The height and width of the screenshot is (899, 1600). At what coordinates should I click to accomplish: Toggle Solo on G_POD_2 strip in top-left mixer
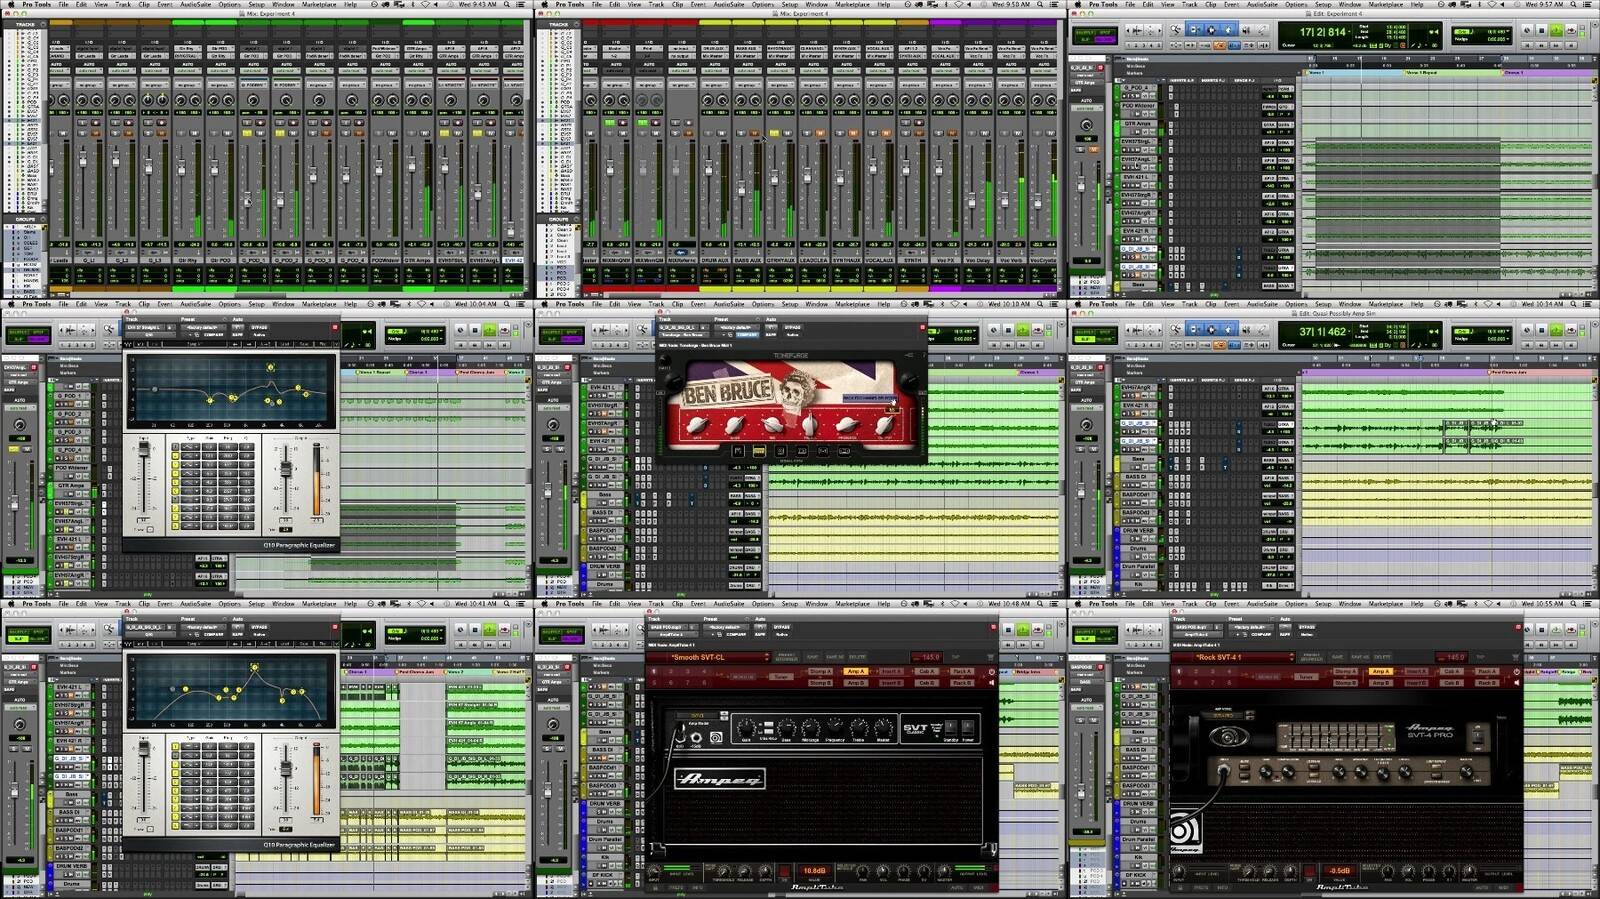(280, 133)
